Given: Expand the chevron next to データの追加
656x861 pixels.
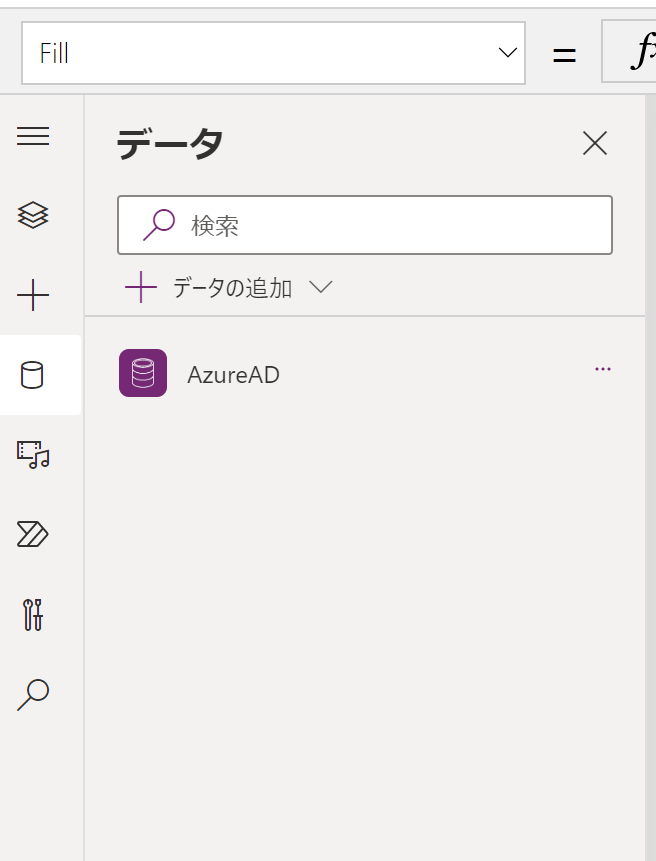Looking at the screenshot, I should [321, 288].
